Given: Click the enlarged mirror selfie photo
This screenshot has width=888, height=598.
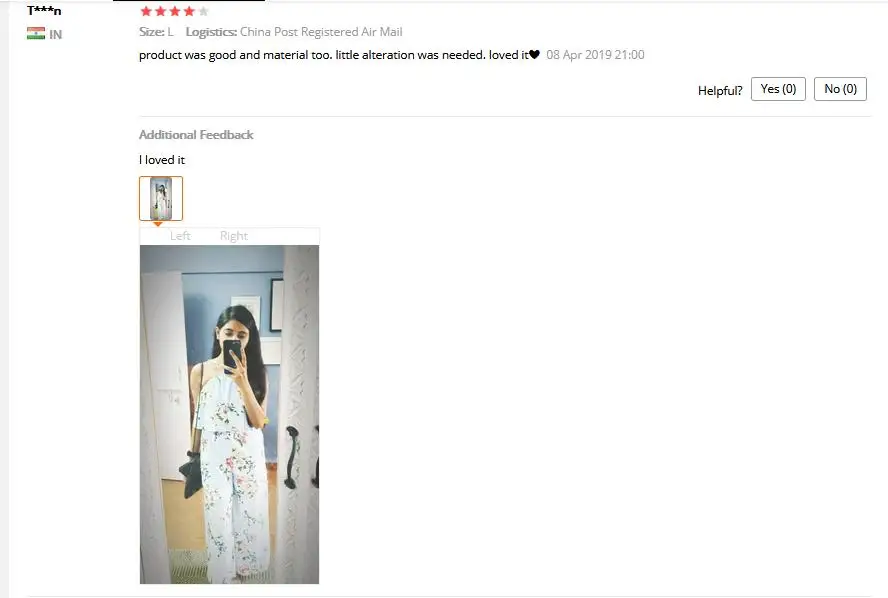Looking at the screenshot, I should tap(229, 414).
